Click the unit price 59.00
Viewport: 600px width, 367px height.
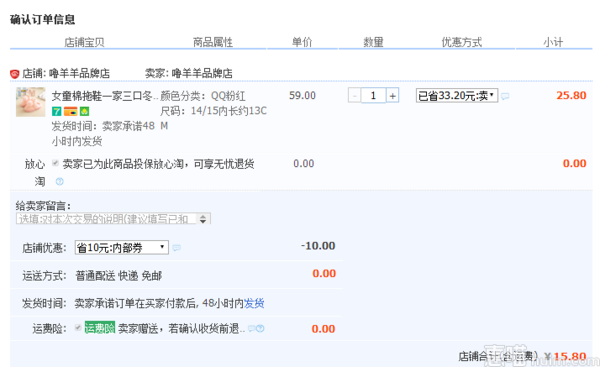click(x=302, y=95)
